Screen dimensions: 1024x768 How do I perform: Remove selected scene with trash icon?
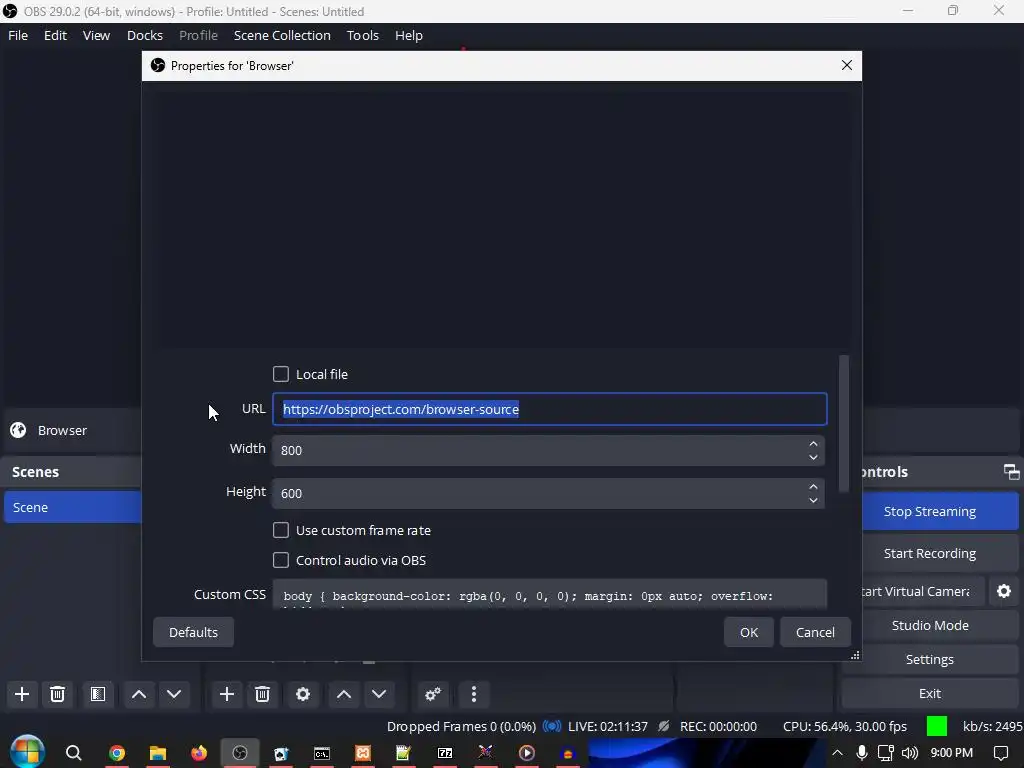click(57, 694)
